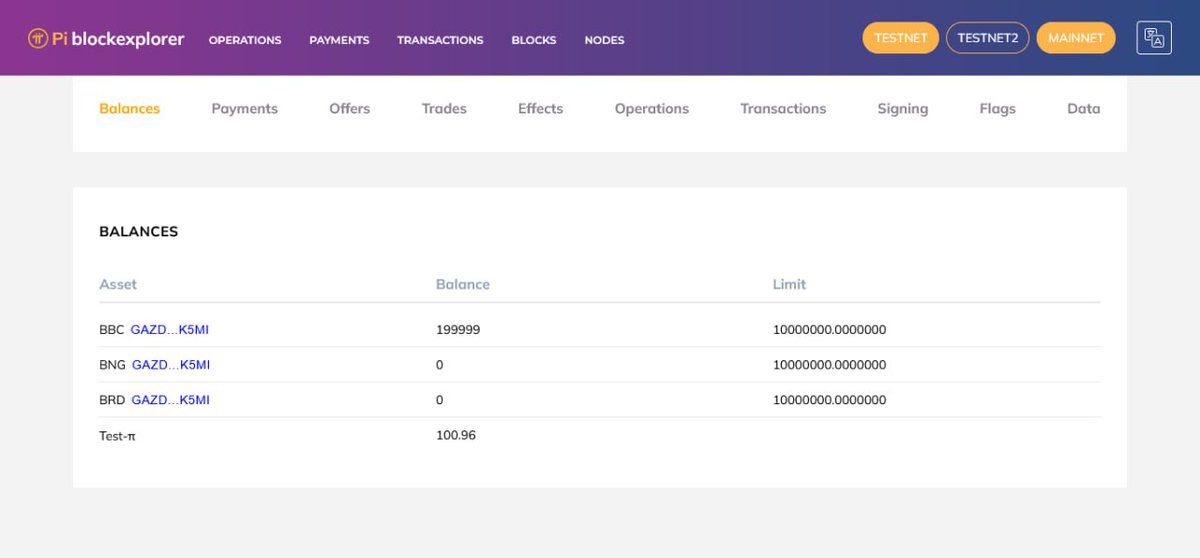Open BNG issuer GAZD...K5MI link

(x=171, y=364)
